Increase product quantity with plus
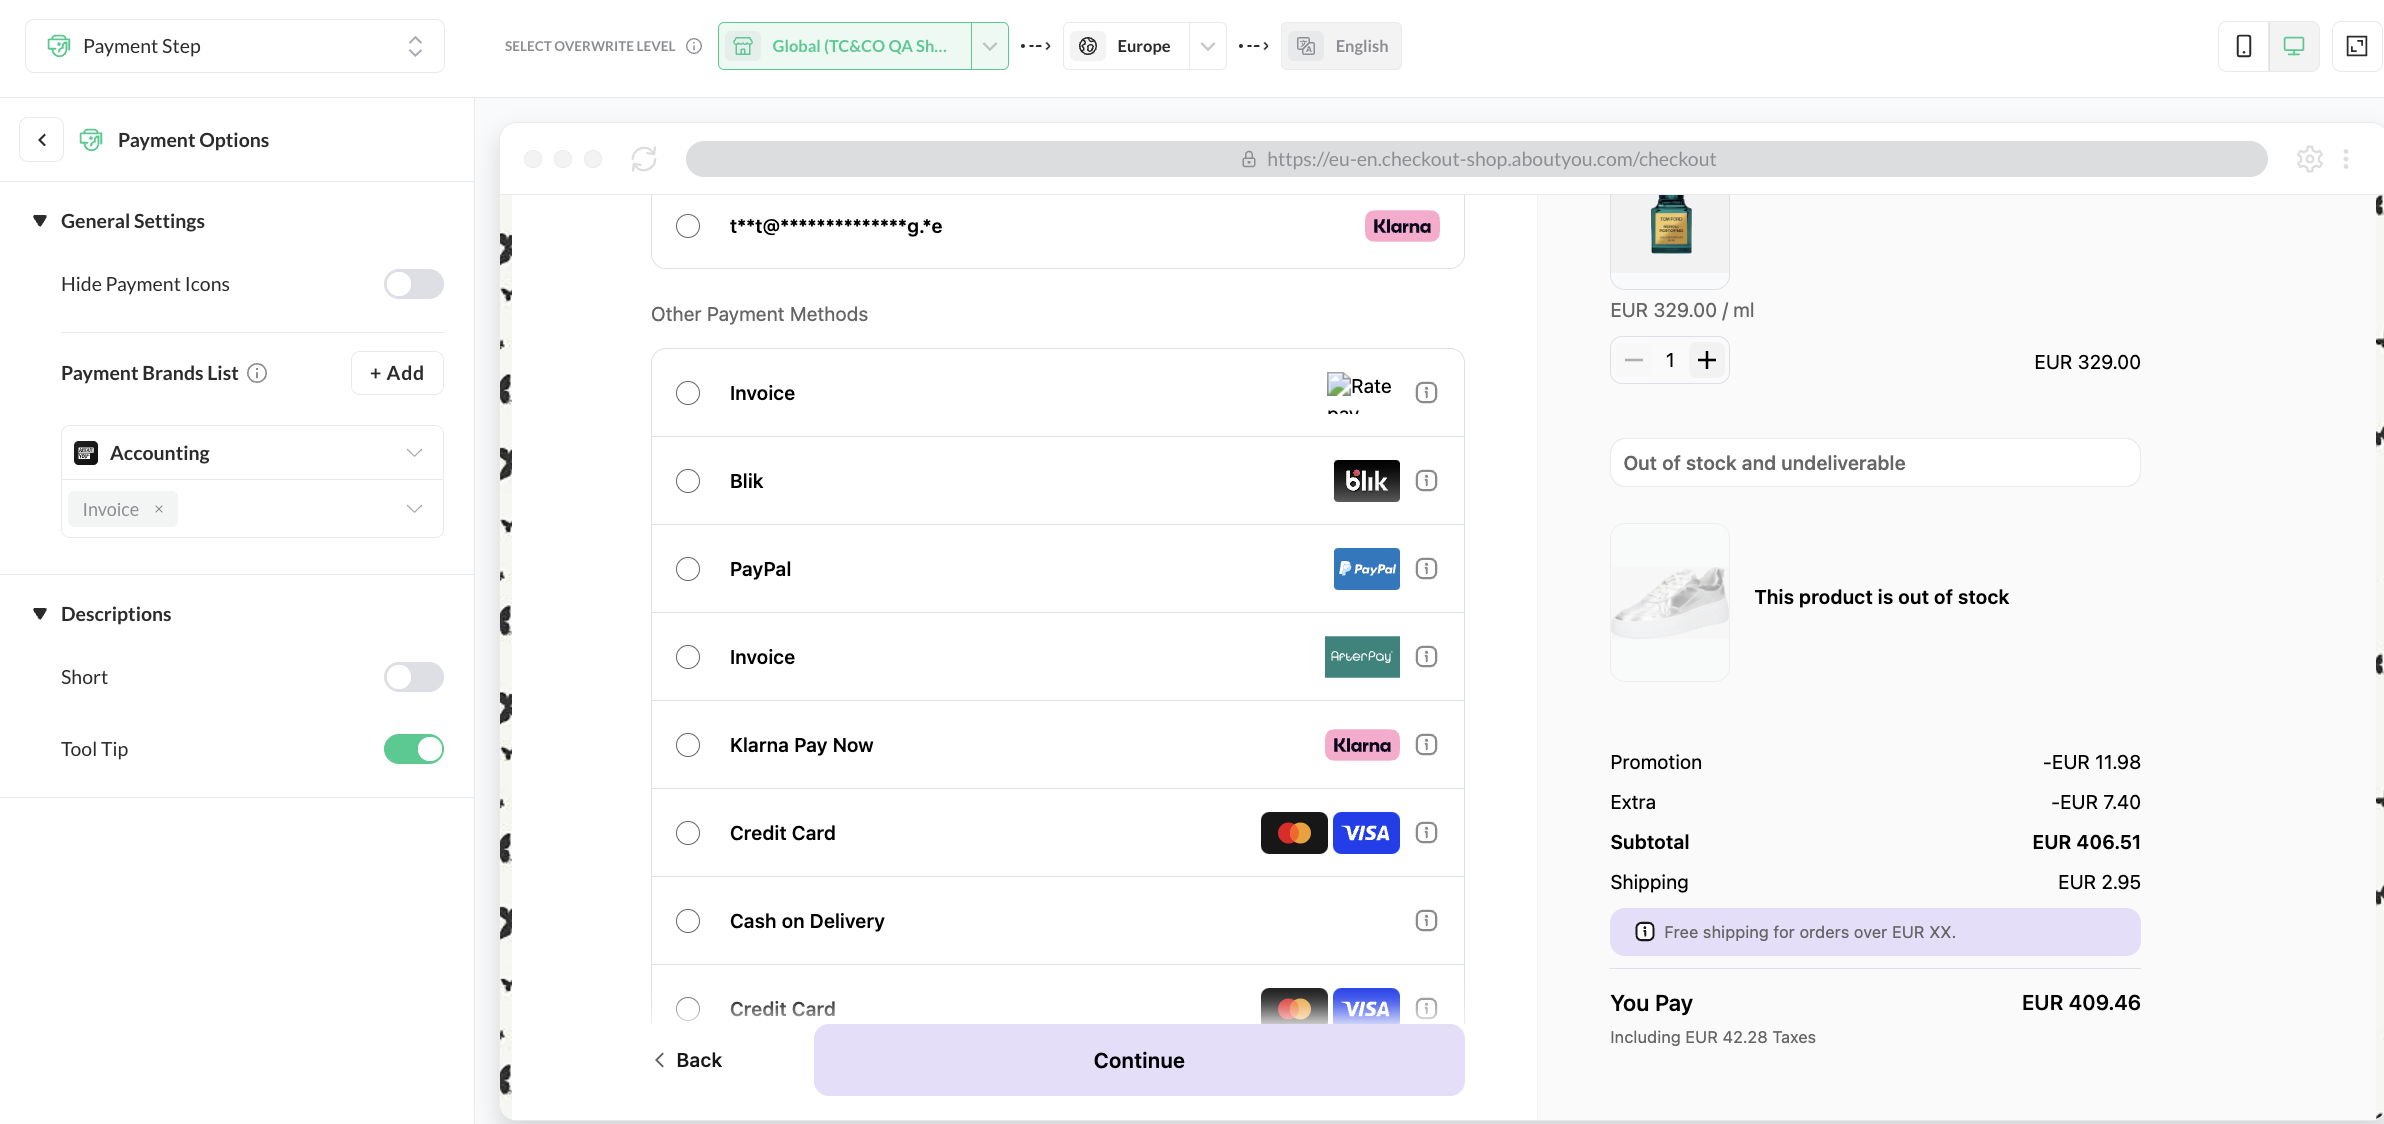Viewport: 2384px width, 1124px height. 1707,360
